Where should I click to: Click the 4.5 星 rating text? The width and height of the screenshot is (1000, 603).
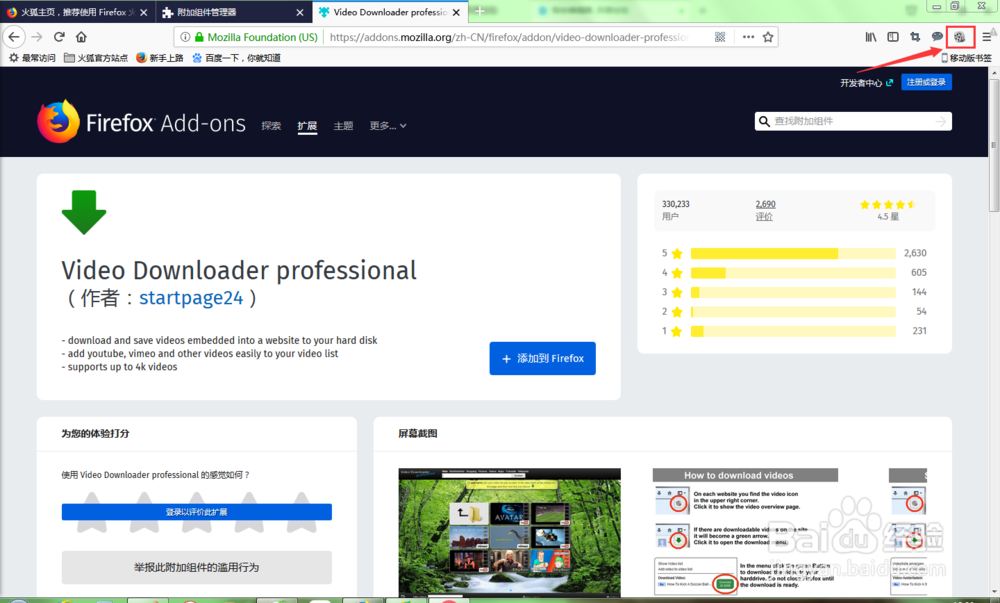pyautogui.click(x=888, y=217)
